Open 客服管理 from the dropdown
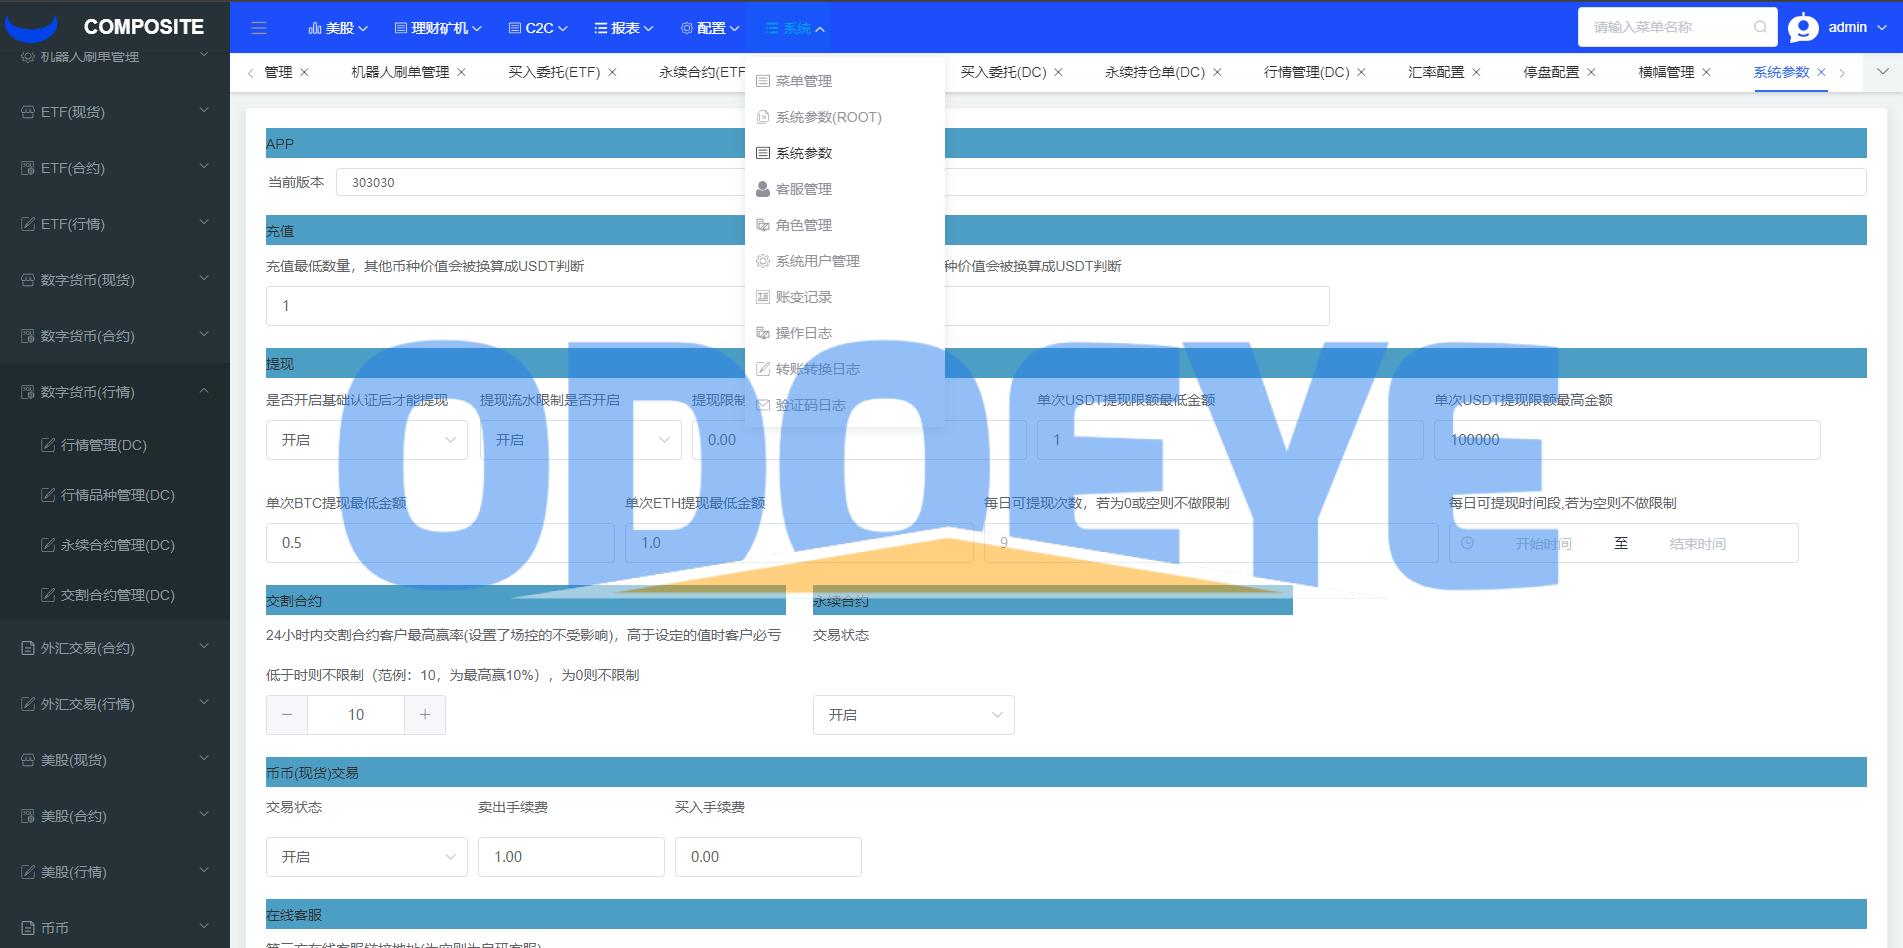This screenshot has height=948, width=1903. pyautogui.click(x=845, y=189)
